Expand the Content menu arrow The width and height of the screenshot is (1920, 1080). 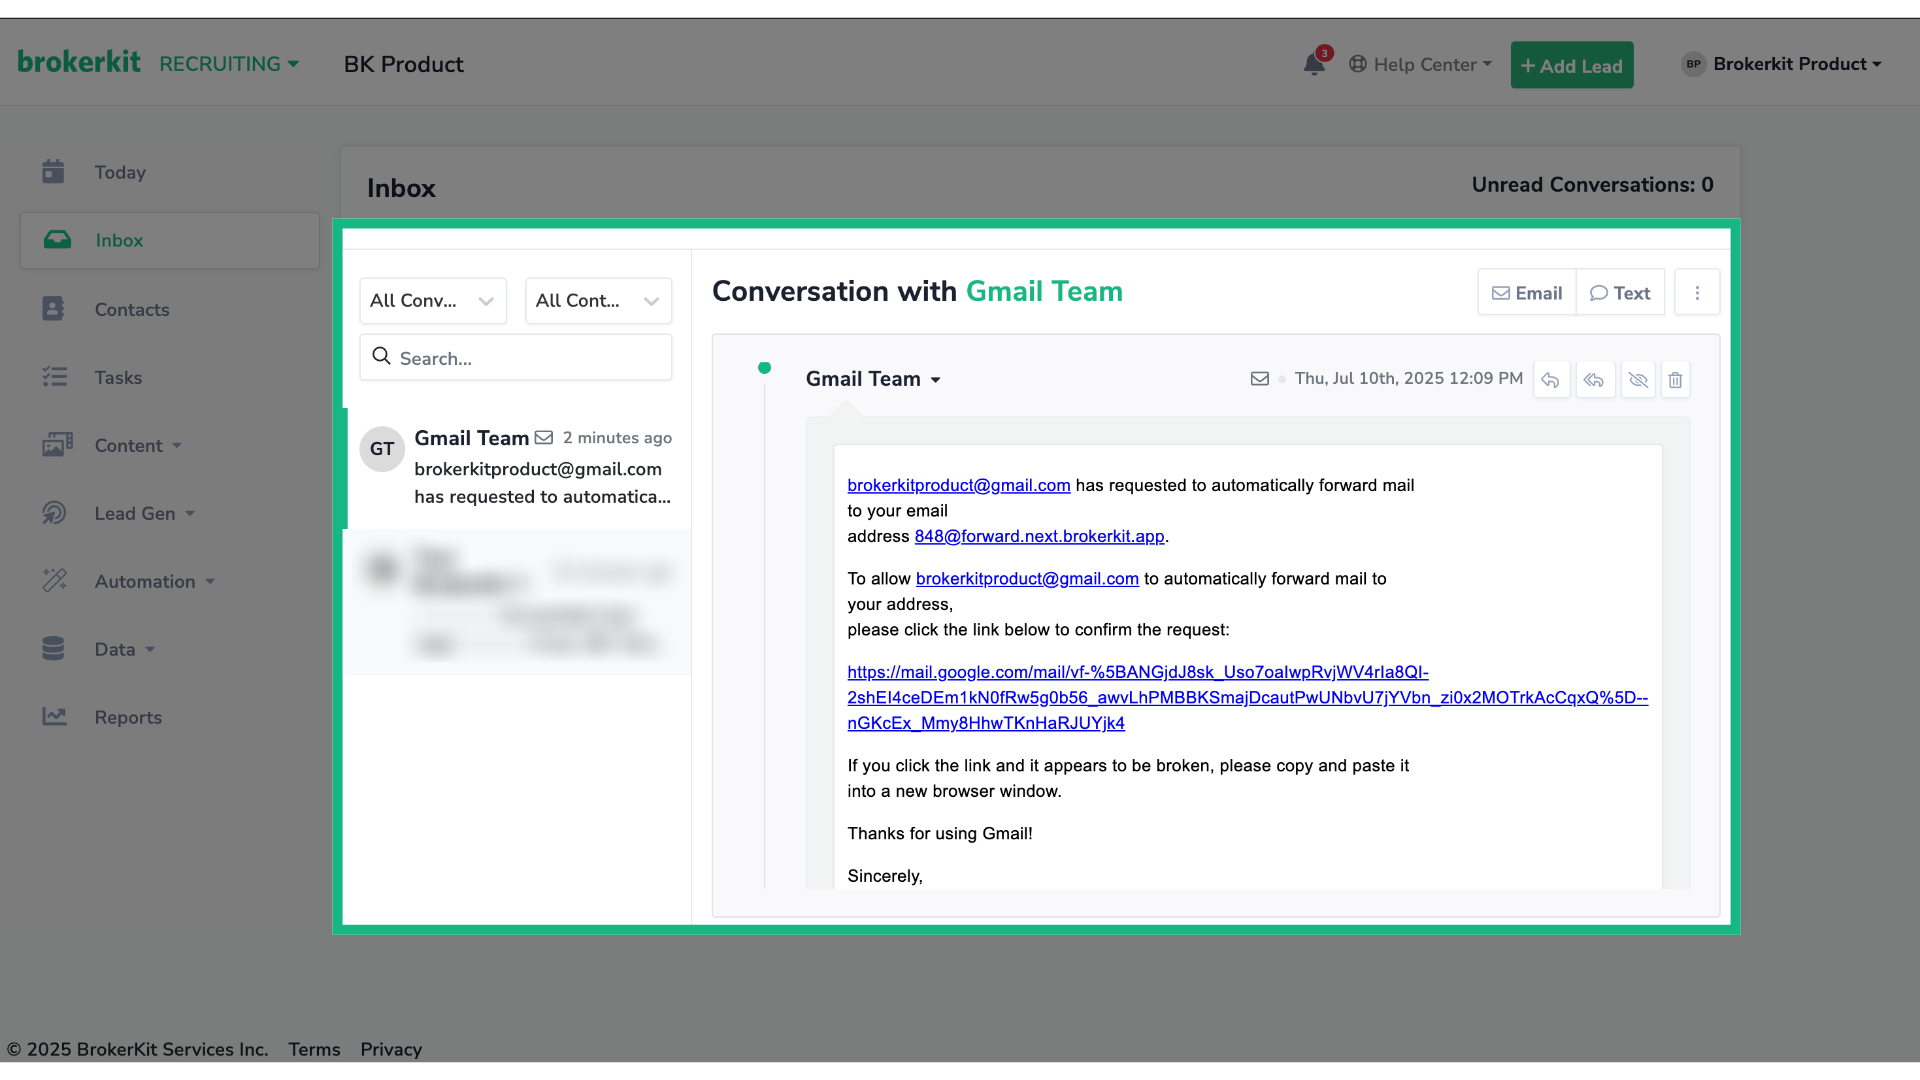pos(177,446)
